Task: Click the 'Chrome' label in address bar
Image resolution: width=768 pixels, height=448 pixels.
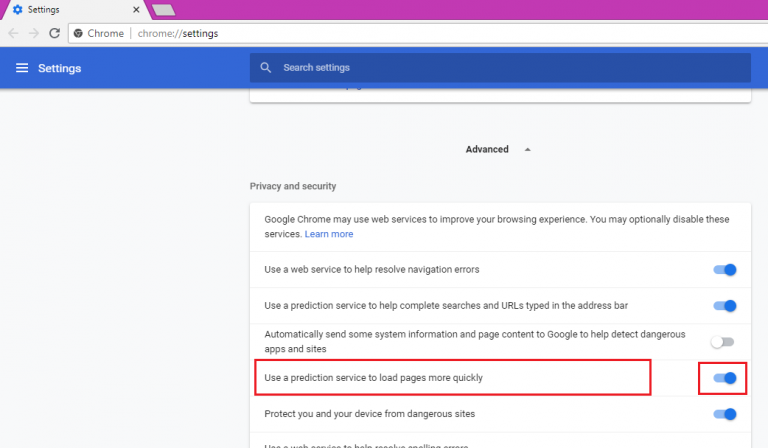Action: pyautogui.click(x=105, y=33)
